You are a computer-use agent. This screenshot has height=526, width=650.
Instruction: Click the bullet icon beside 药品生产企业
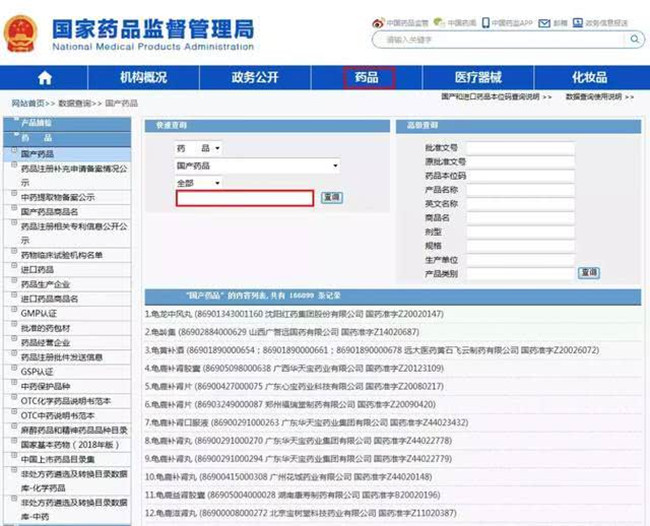tap(14, 281)
